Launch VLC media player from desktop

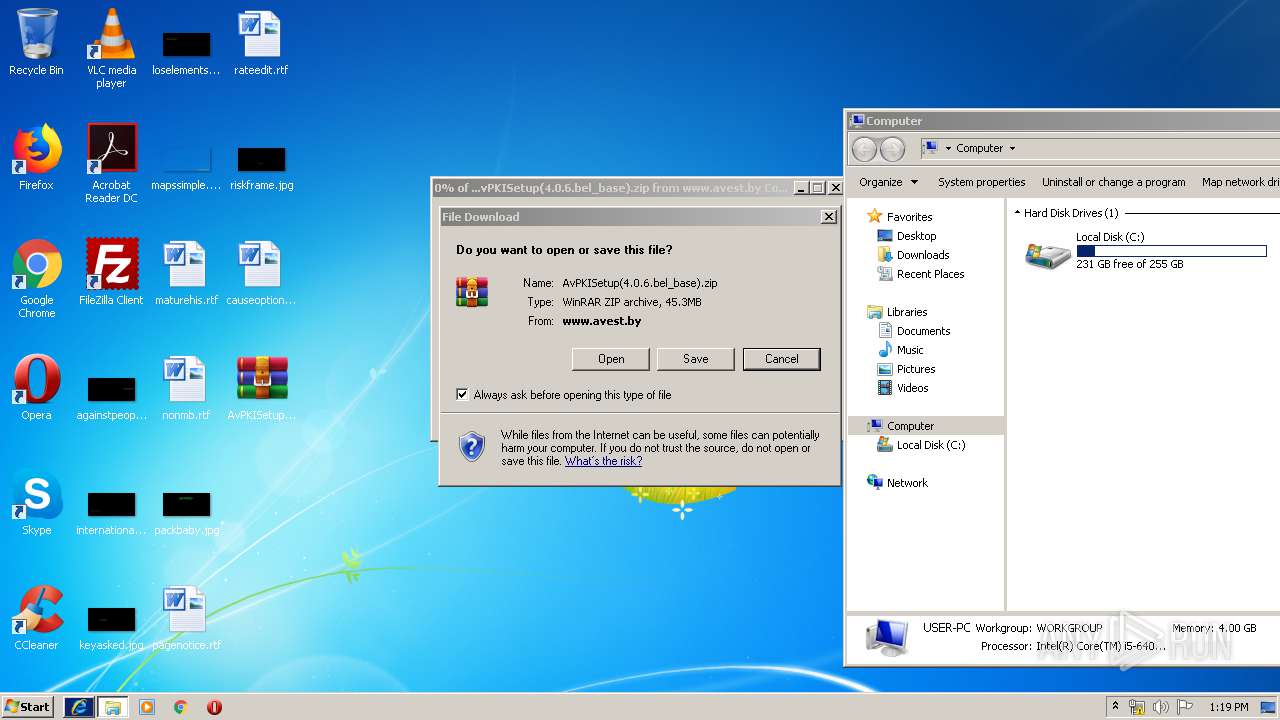click(111, 48)
